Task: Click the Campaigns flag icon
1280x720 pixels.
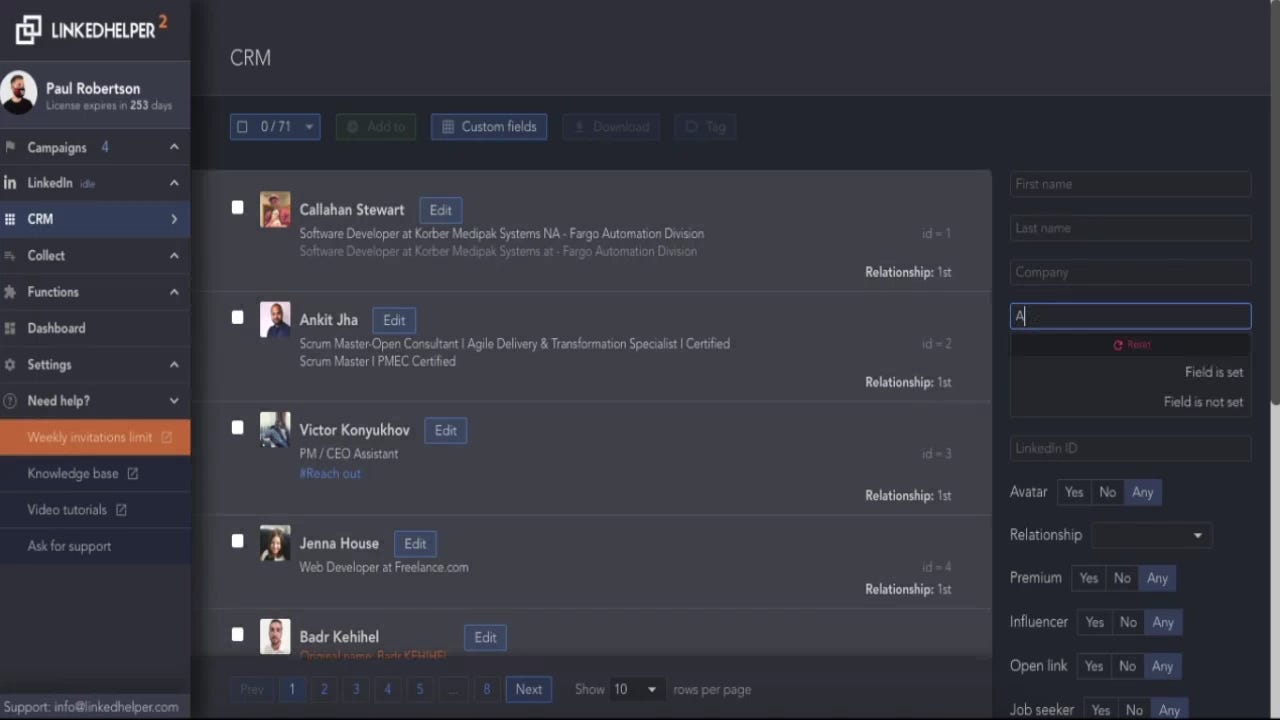Action: click(10, 147)
